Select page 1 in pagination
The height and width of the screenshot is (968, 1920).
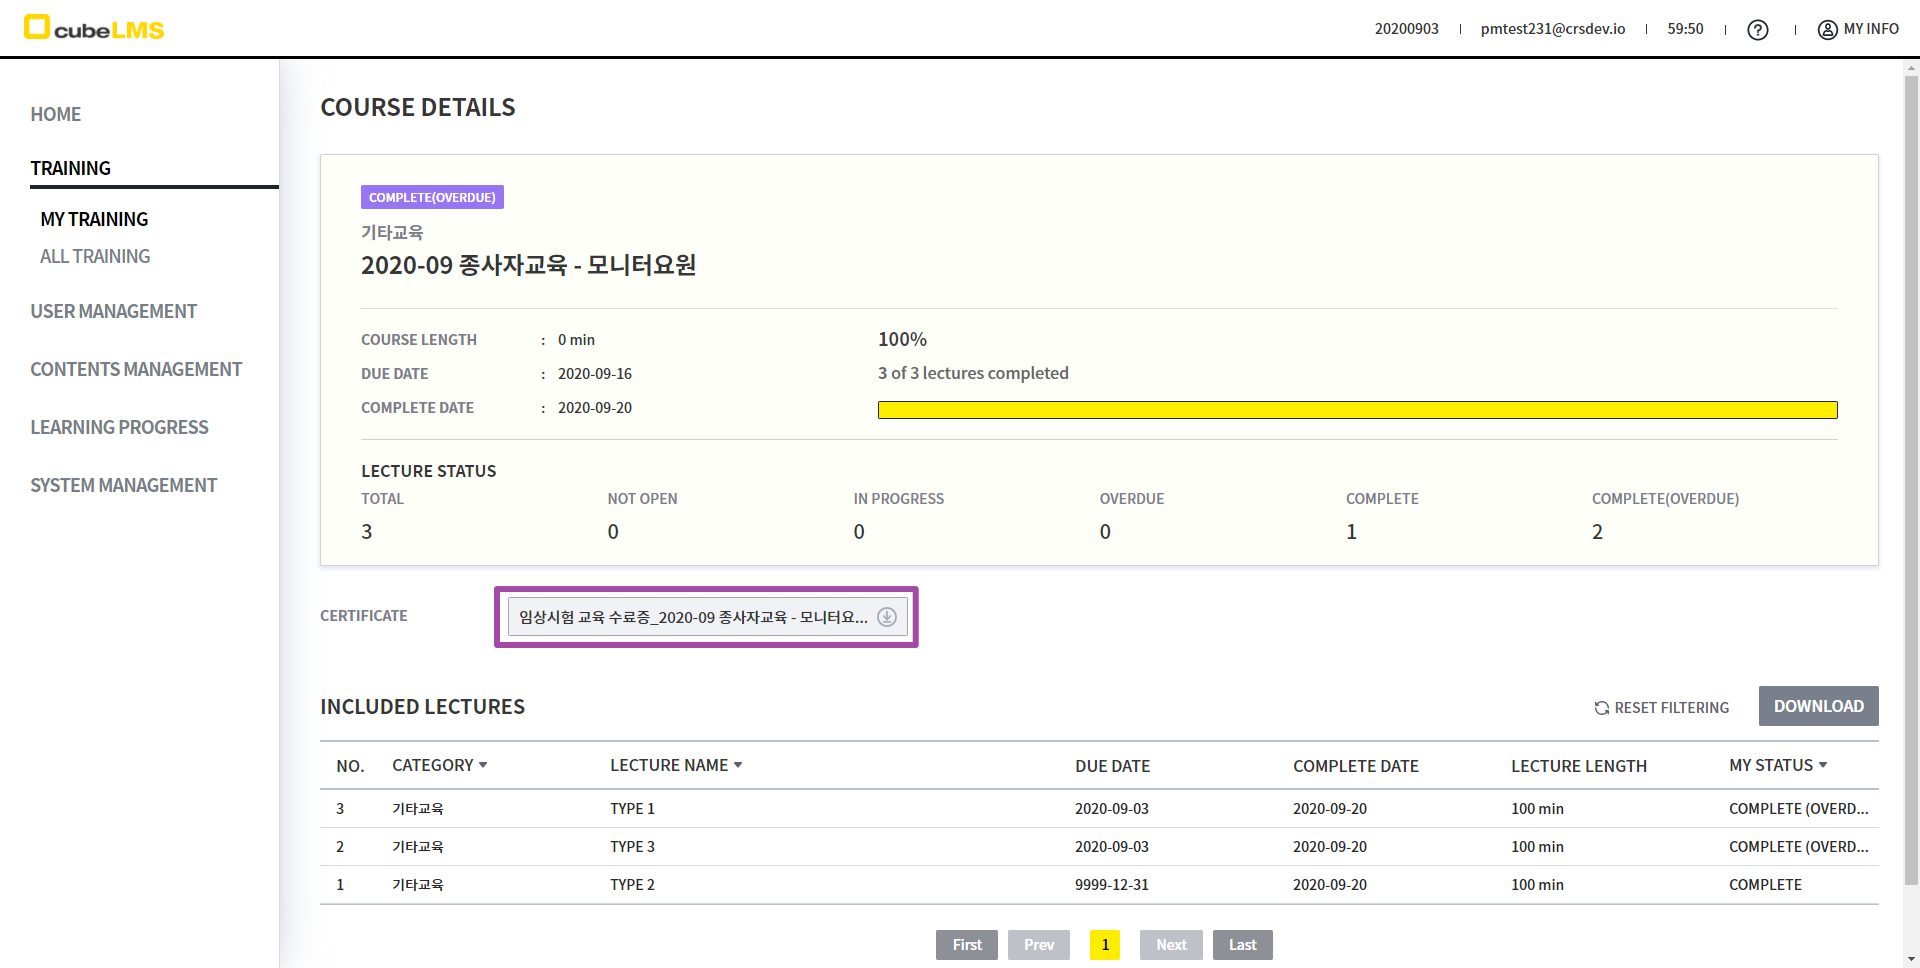pos(1104,945)
